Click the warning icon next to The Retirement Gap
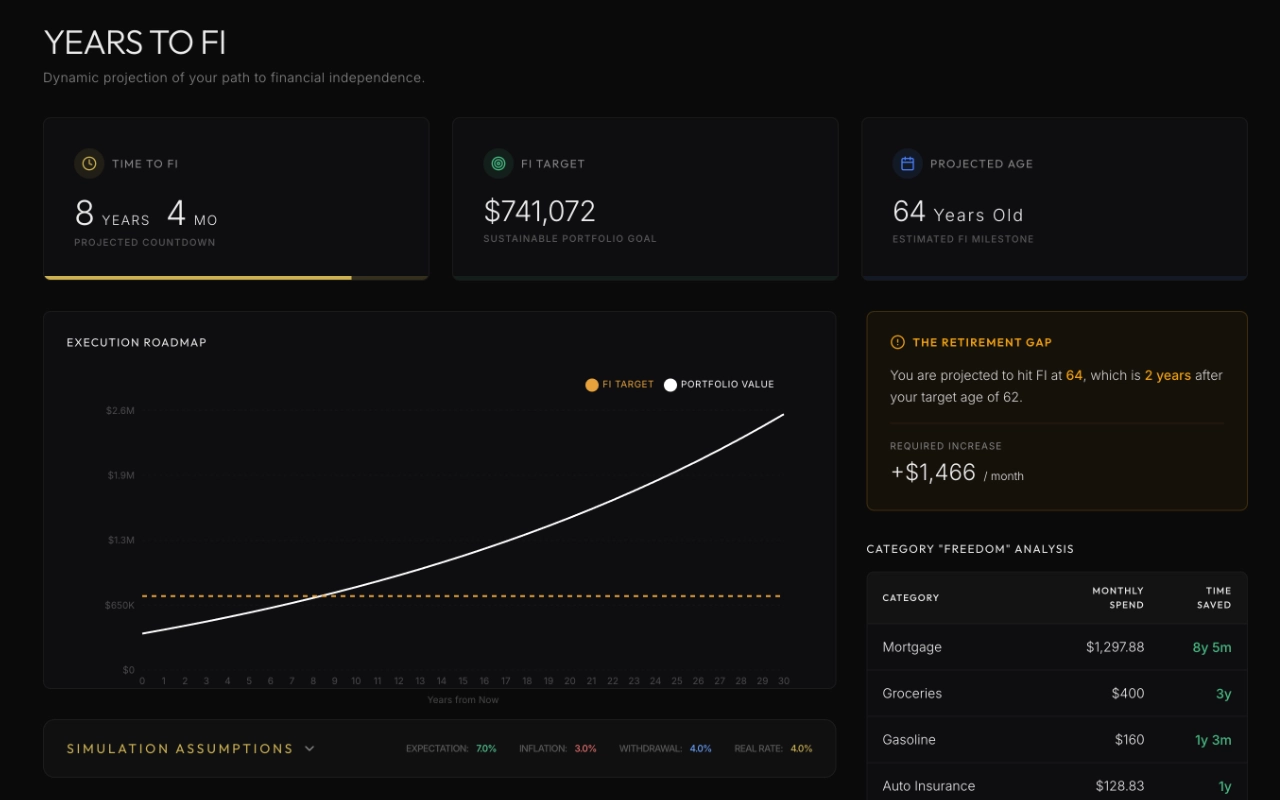 pyautogui.click(x=897, y=342)
